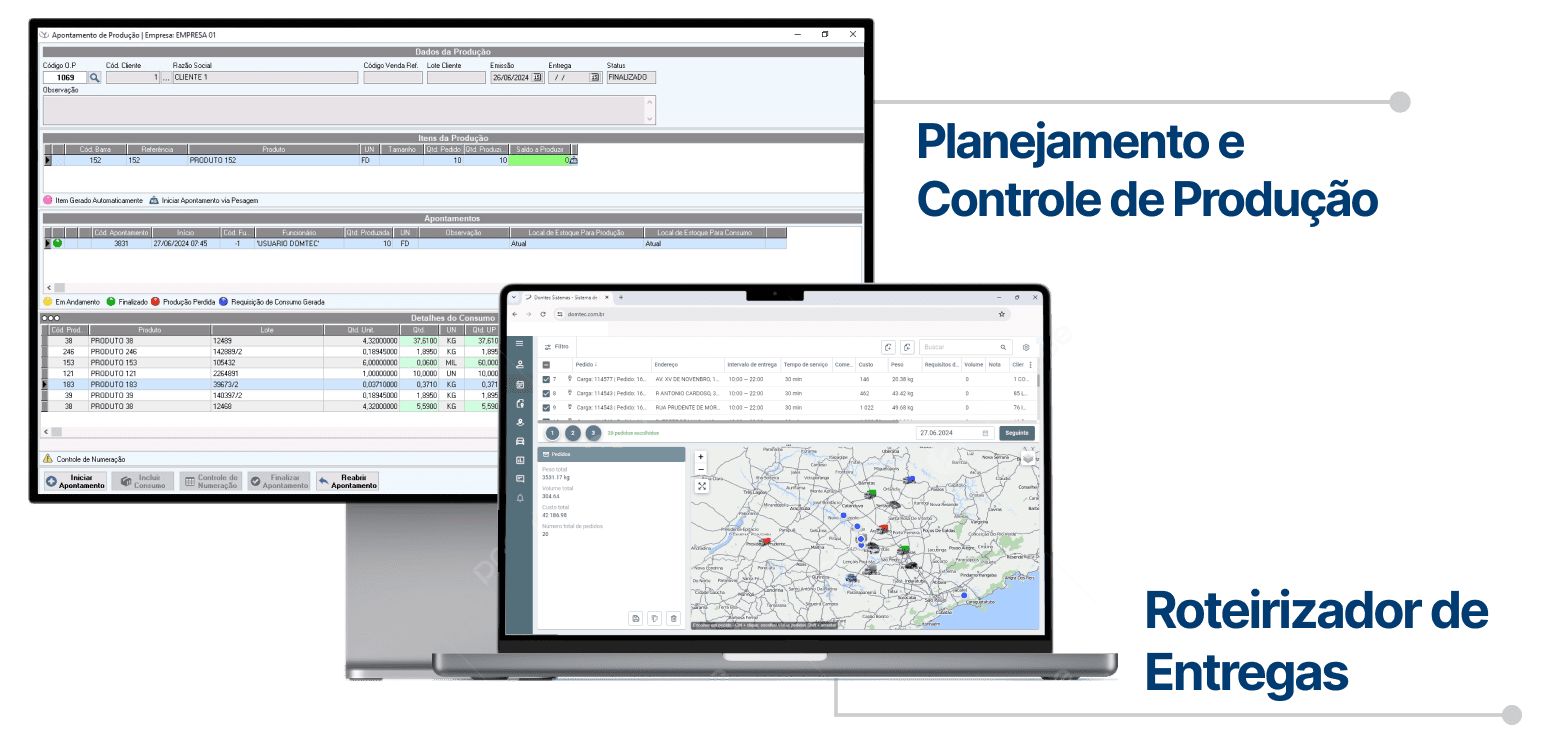Click the first import file icon near Buscar
The image size is (1546, 732).
click(x=888, y=347)
